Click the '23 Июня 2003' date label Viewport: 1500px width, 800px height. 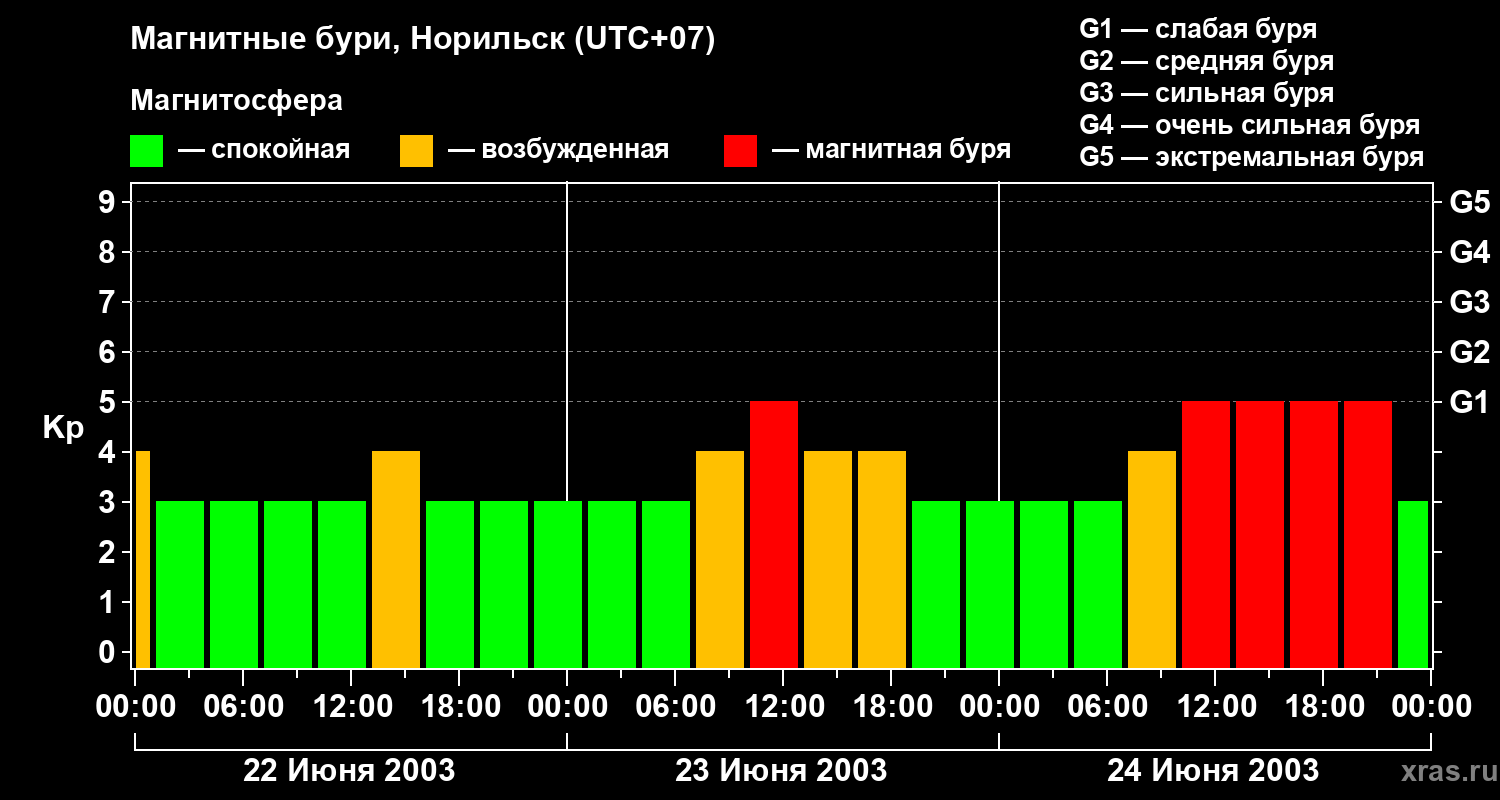click(781, 771)
